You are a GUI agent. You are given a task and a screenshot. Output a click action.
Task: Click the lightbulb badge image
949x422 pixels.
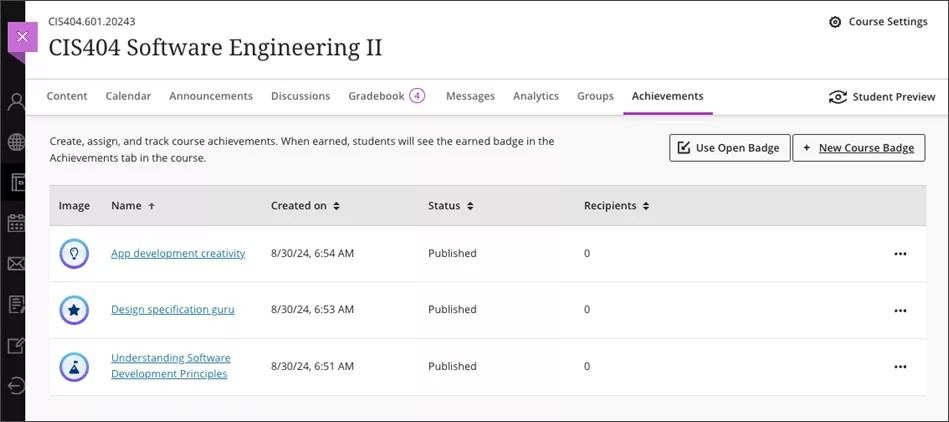[74, 254]
